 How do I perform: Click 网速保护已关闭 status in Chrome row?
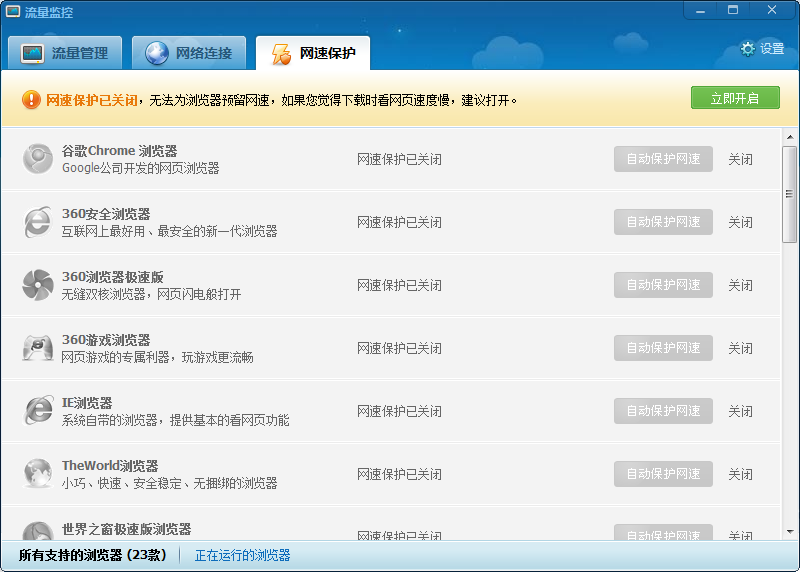tap(399, 159)
